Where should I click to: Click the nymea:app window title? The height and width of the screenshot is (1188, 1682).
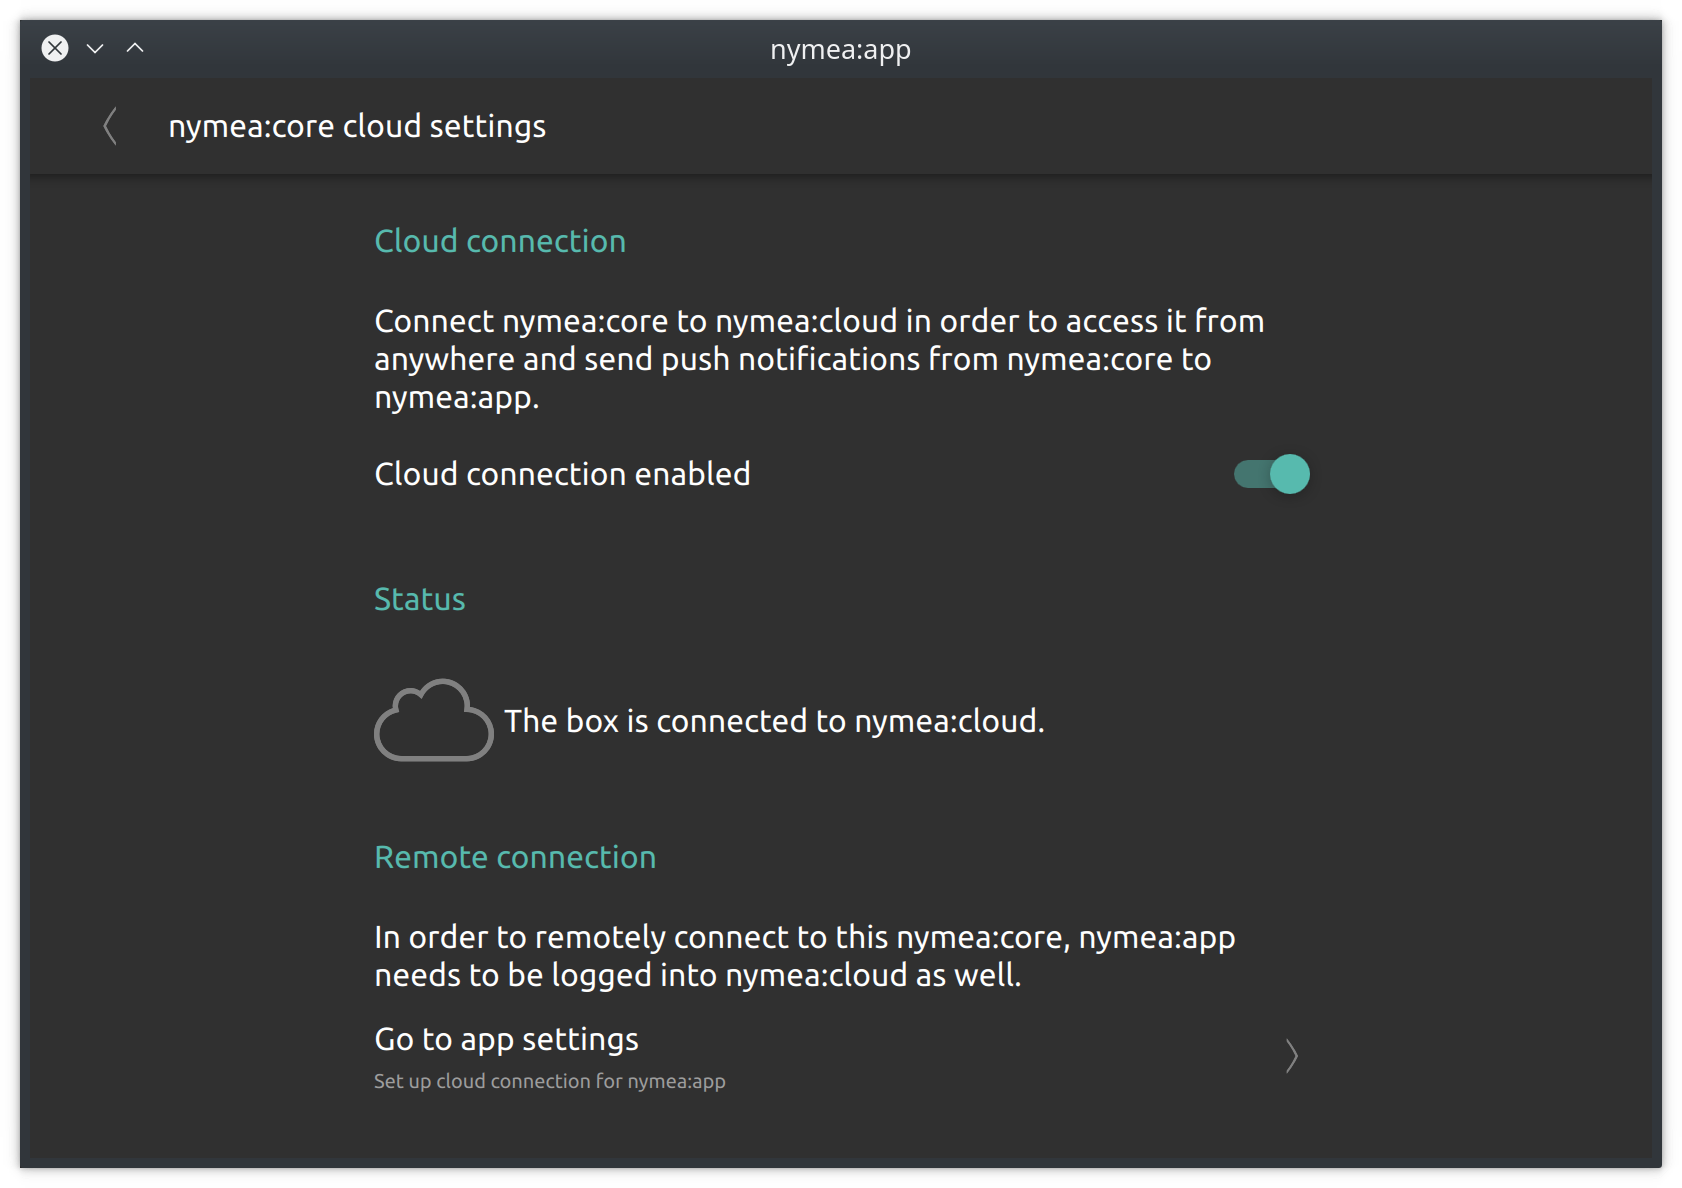coord(840,49)
